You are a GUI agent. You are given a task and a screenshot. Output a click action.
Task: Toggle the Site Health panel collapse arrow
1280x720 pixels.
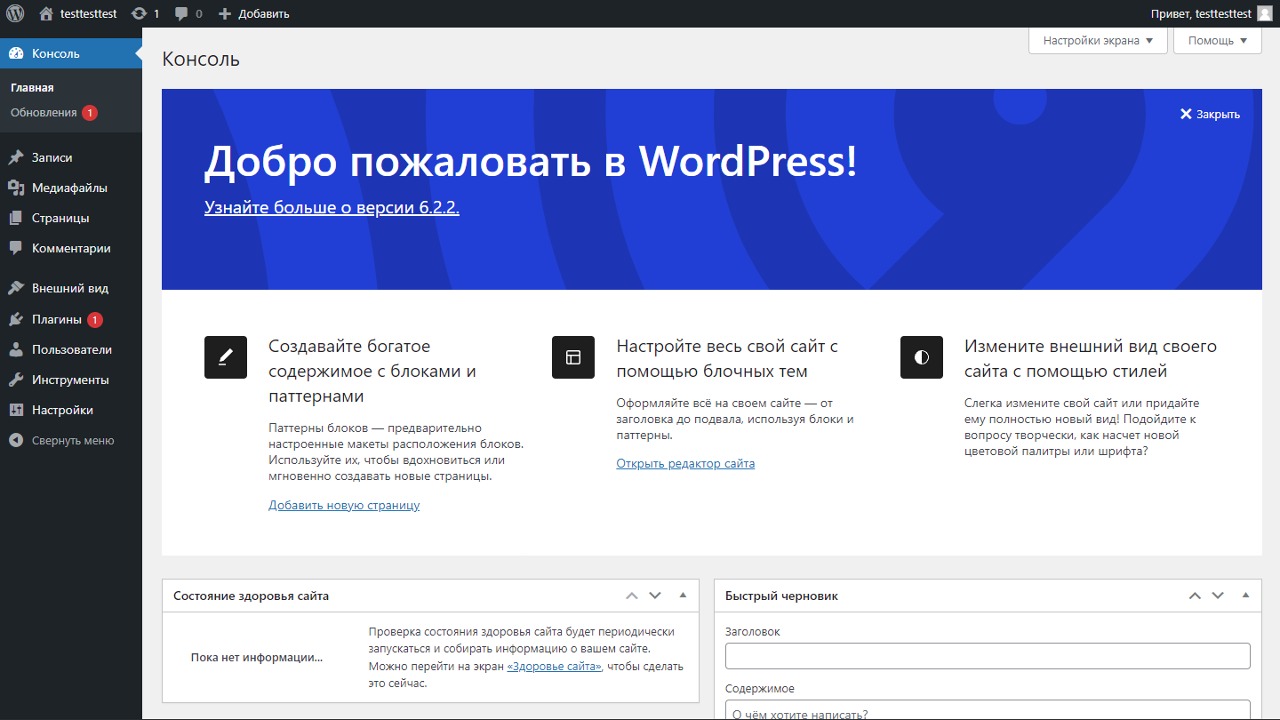683,595
